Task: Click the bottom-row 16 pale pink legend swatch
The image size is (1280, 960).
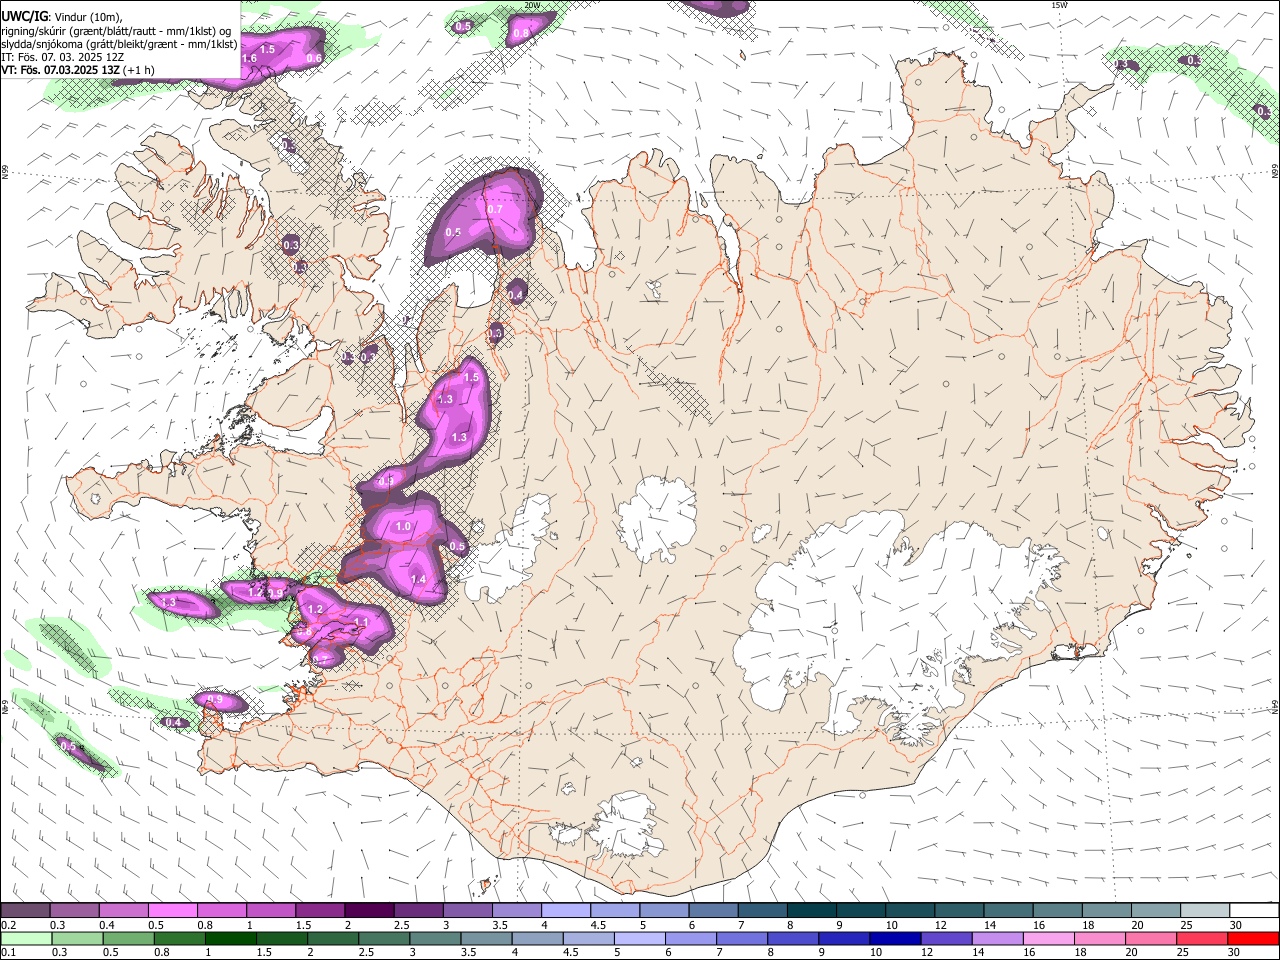Action: [x=1050, y=938]
